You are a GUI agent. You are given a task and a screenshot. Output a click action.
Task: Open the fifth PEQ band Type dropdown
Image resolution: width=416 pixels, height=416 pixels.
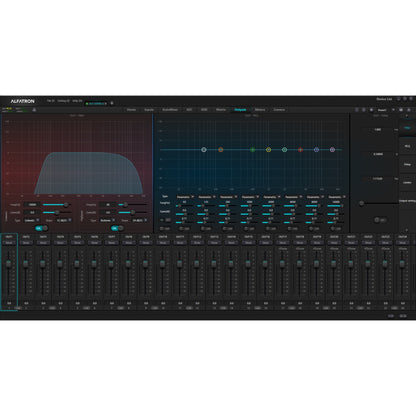[272, 197]
